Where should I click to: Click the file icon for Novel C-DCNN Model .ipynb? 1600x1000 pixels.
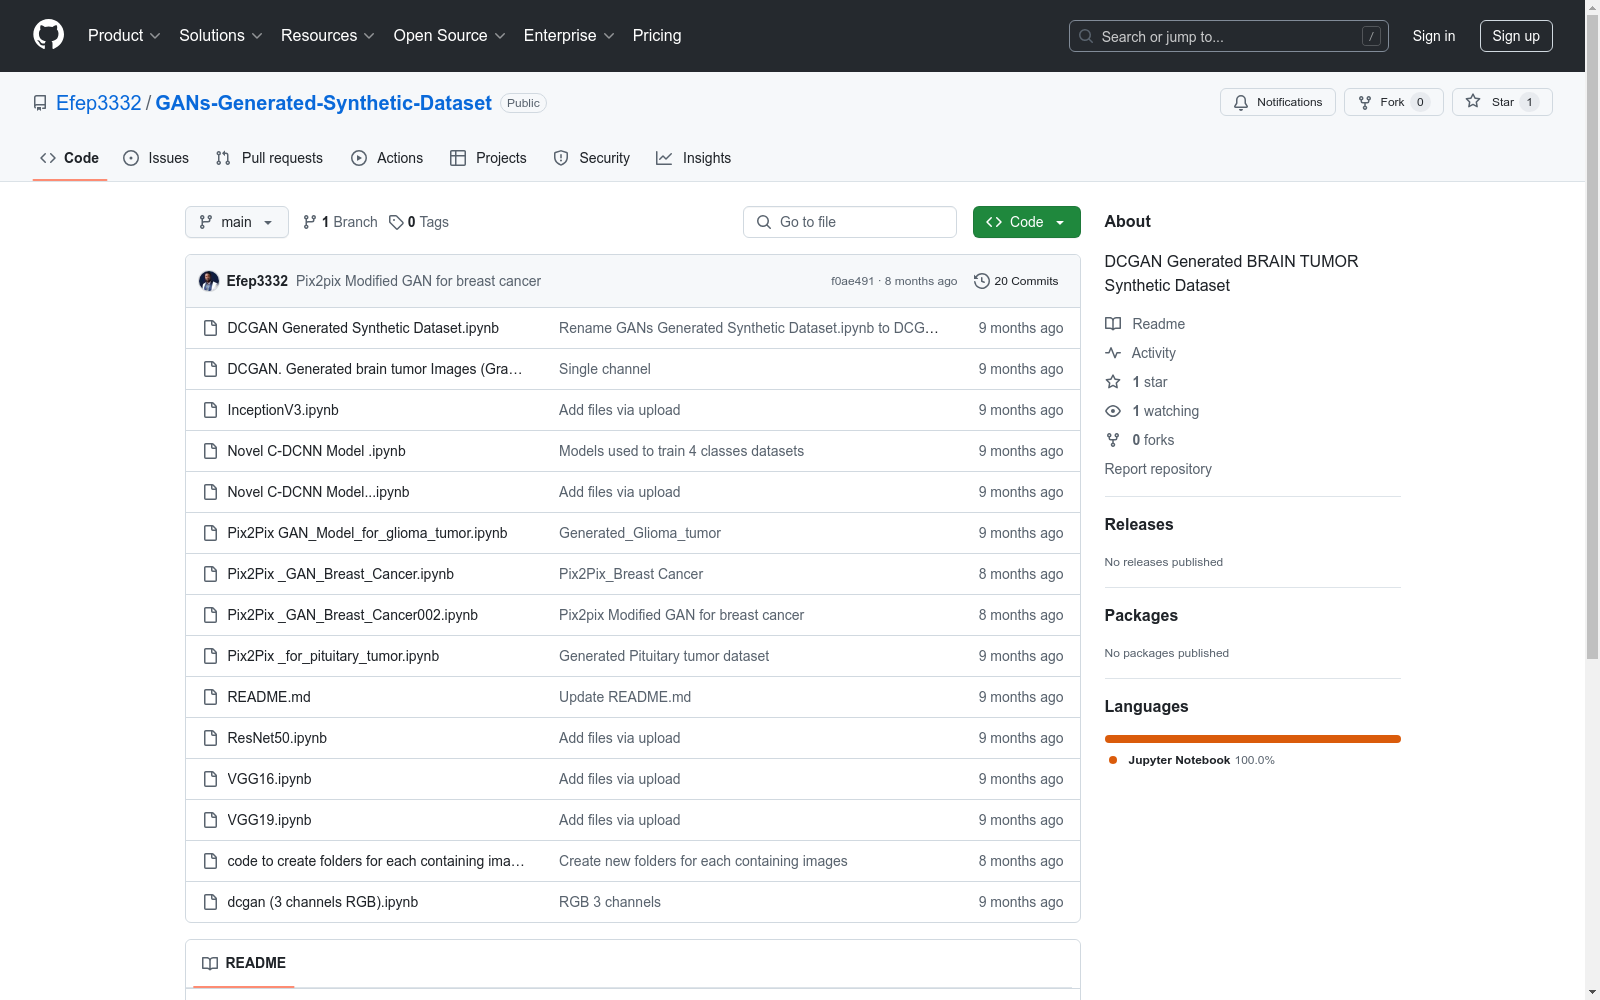[x=210, y=451]
